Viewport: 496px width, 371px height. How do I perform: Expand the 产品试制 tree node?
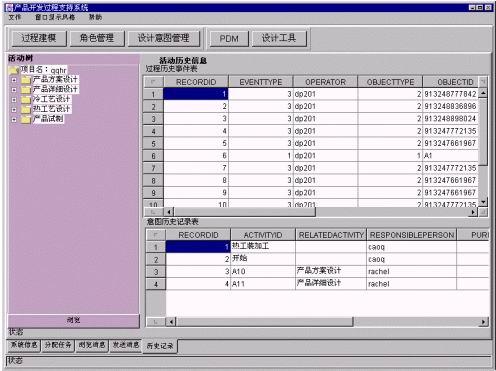[x=14, y=119]
